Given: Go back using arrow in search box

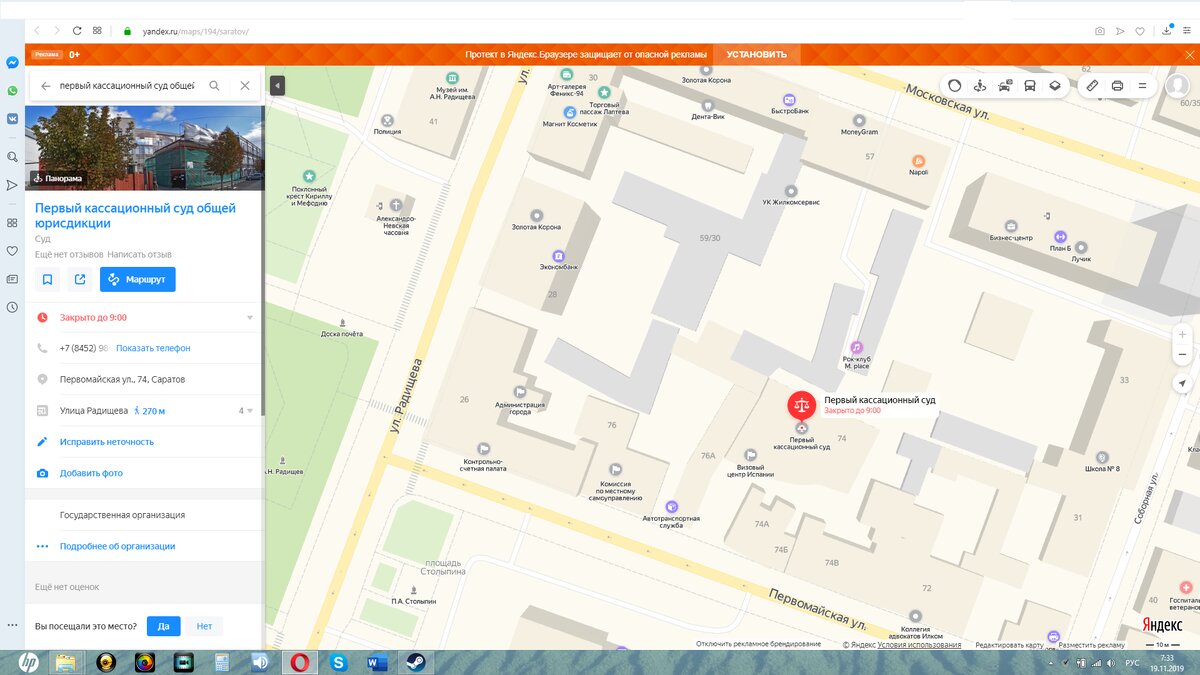Looking at the screenshot, I should [x=45, y=86].
